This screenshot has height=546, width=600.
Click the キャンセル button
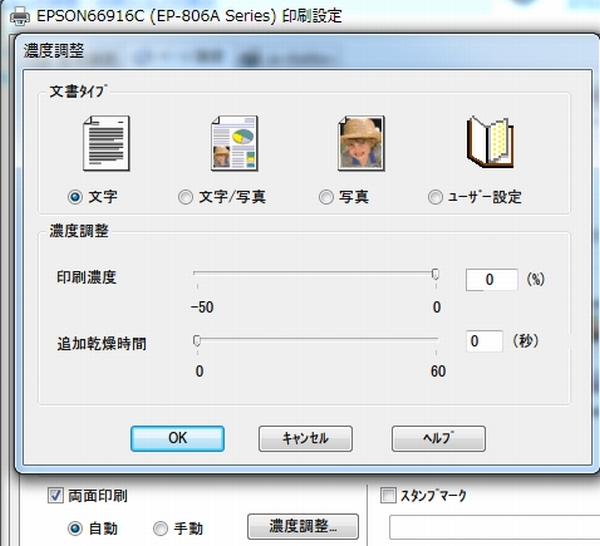click(x=305, y=438)
